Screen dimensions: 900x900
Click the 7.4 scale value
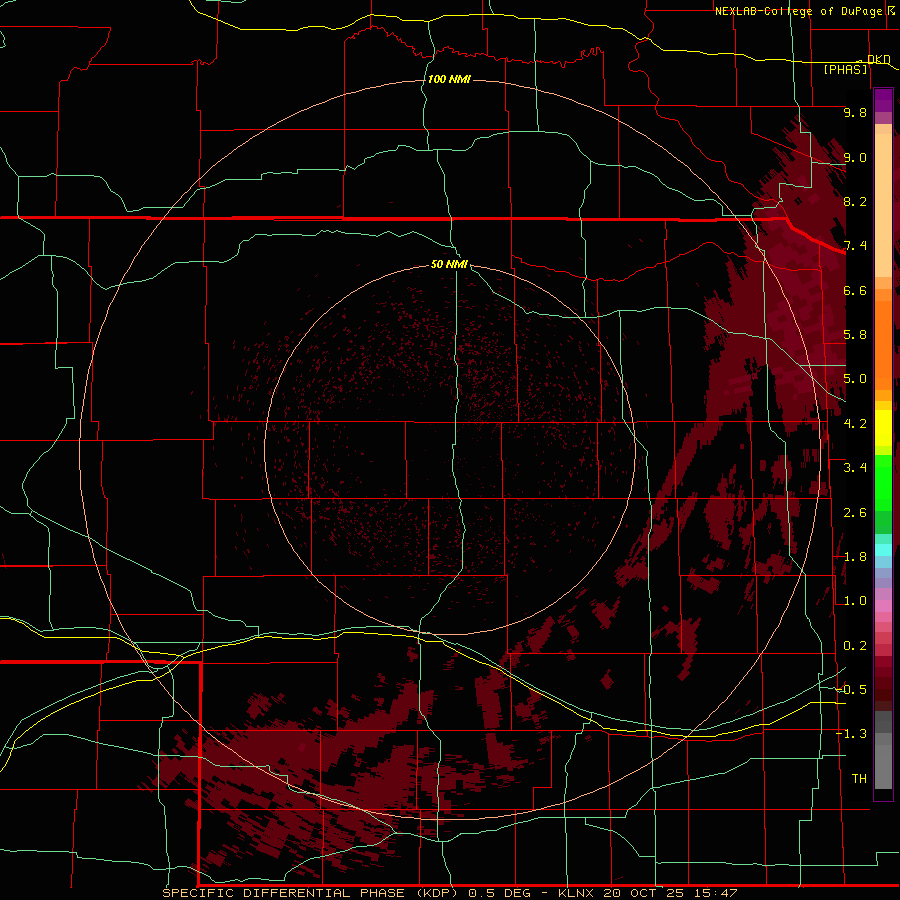pos(855,246)
